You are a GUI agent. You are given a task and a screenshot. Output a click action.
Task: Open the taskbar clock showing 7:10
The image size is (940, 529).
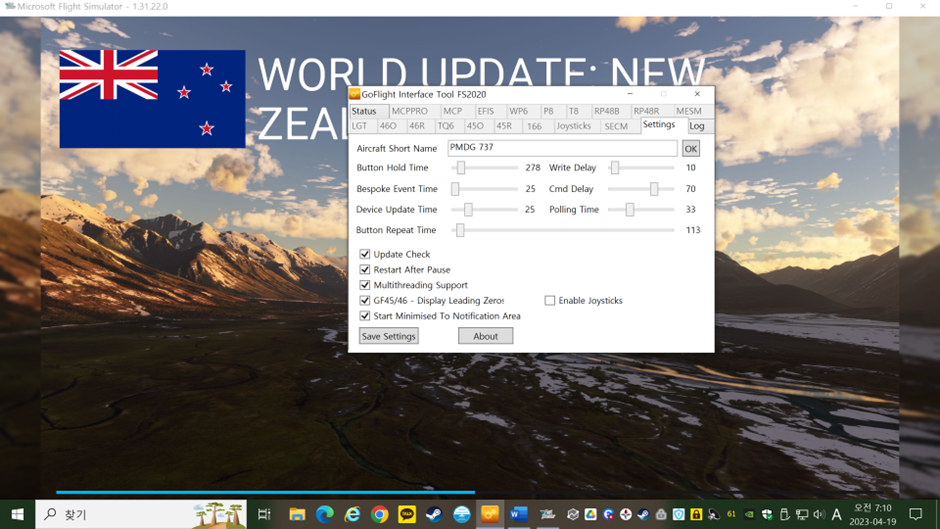(872, 515)
